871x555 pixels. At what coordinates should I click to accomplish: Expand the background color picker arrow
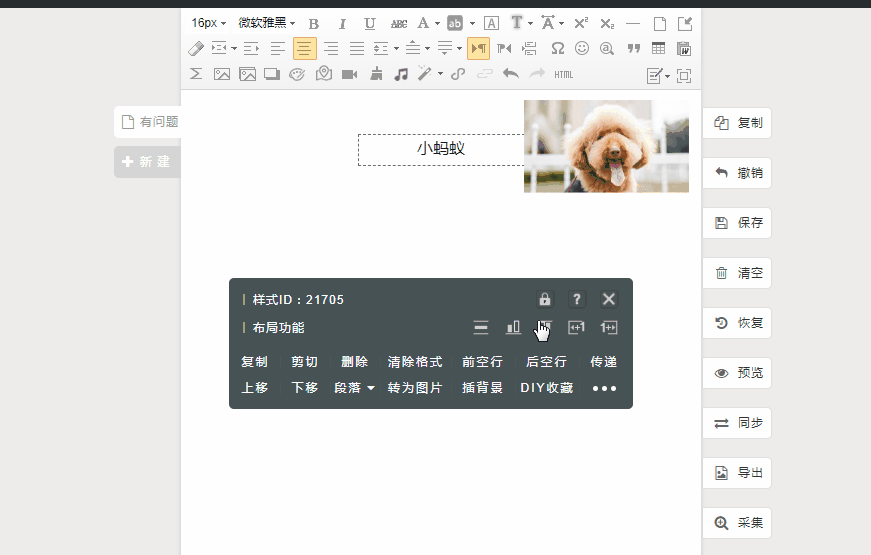point(472,23)
